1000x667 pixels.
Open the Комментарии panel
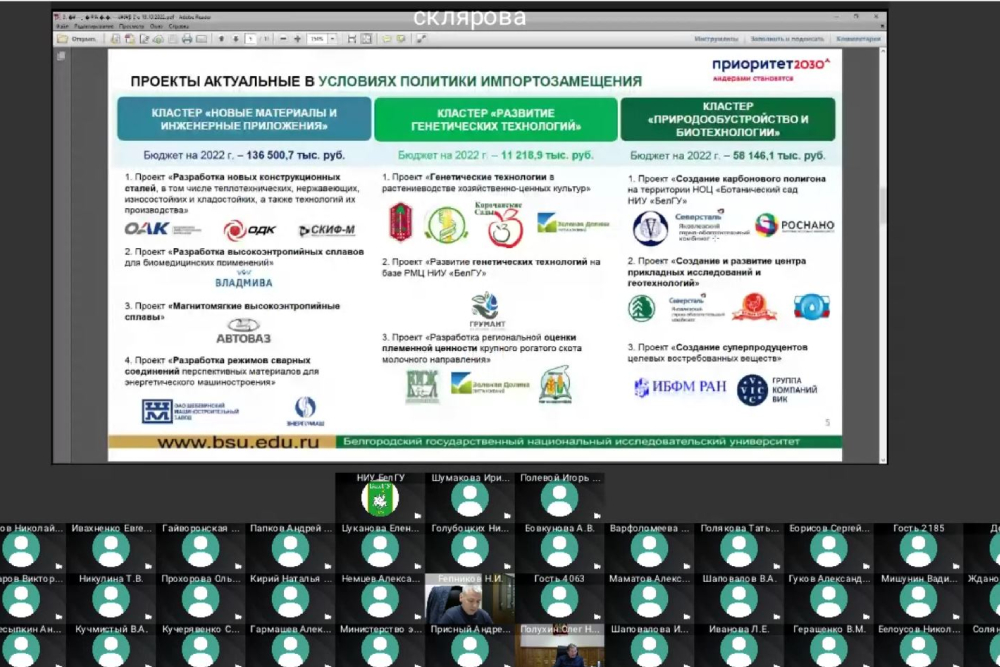[x=858, y=39]
